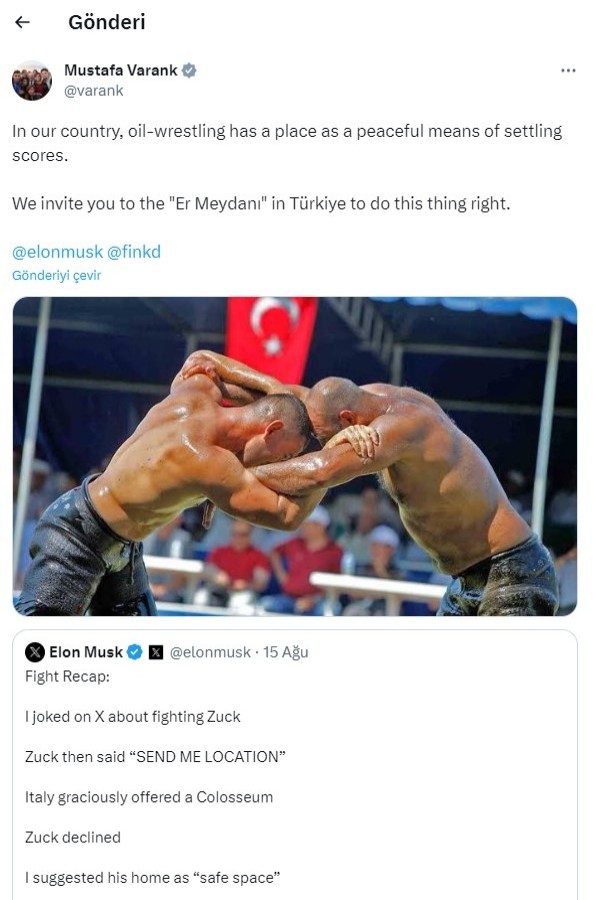Click the Zuck declined line in the quoted post
Image resolution: width=593 pixels, height=900 pixels.
[x=73, y=837]
